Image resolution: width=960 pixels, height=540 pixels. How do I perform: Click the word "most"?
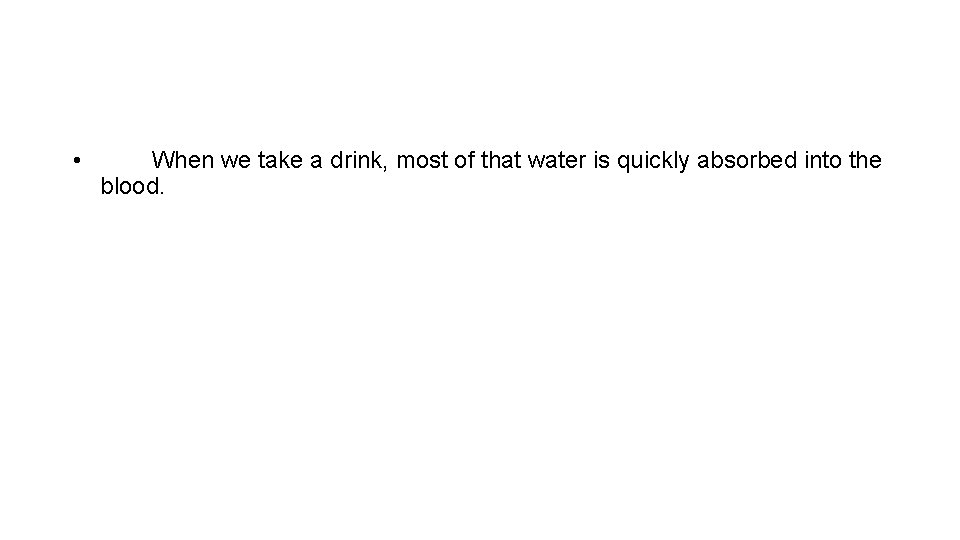coord(422,161)
